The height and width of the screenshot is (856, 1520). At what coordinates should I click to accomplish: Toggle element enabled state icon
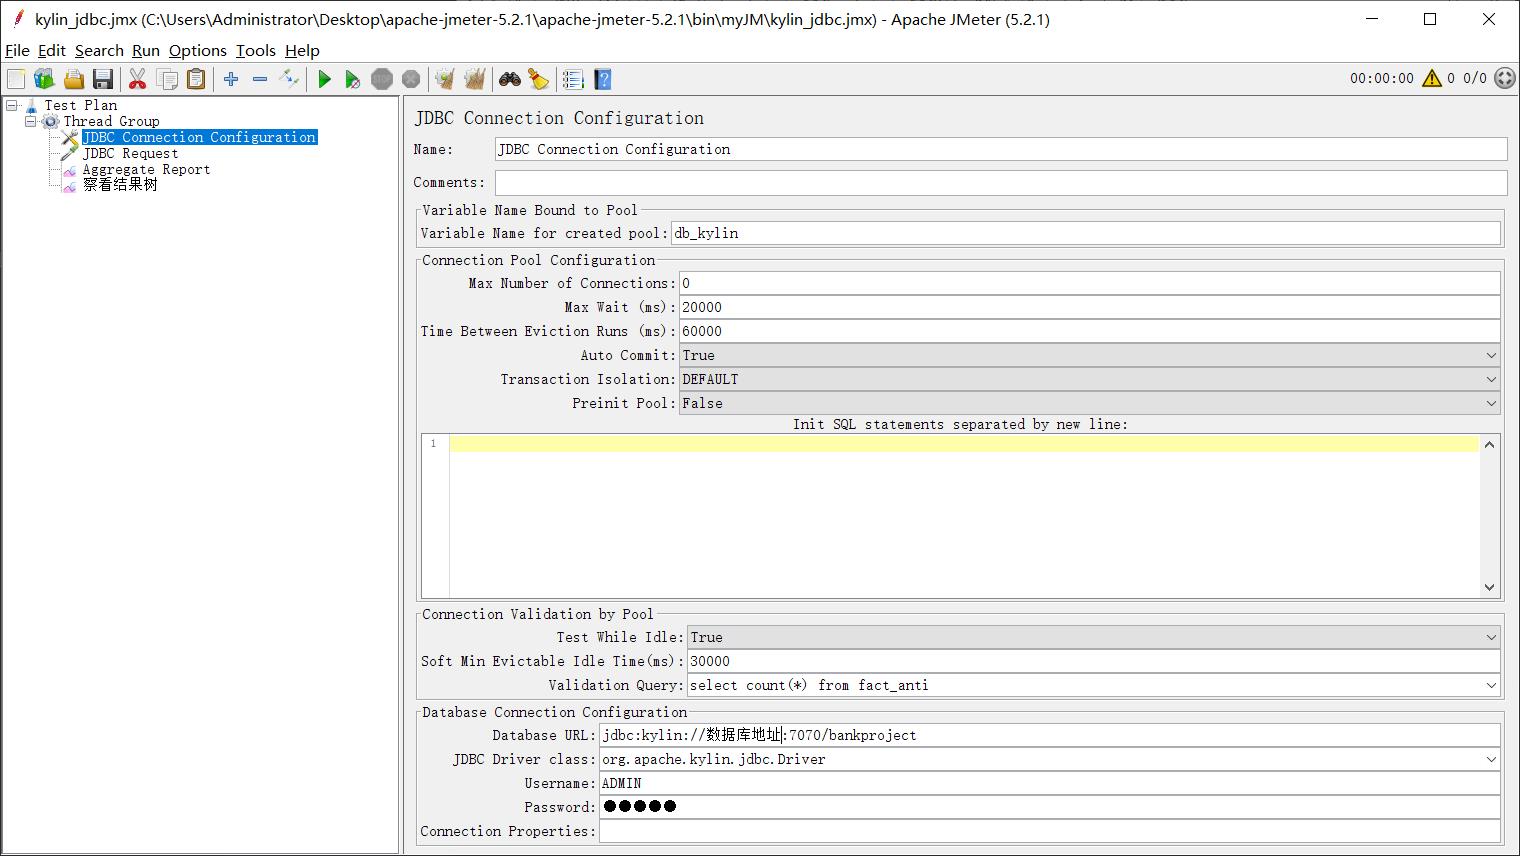click(289, 79)
